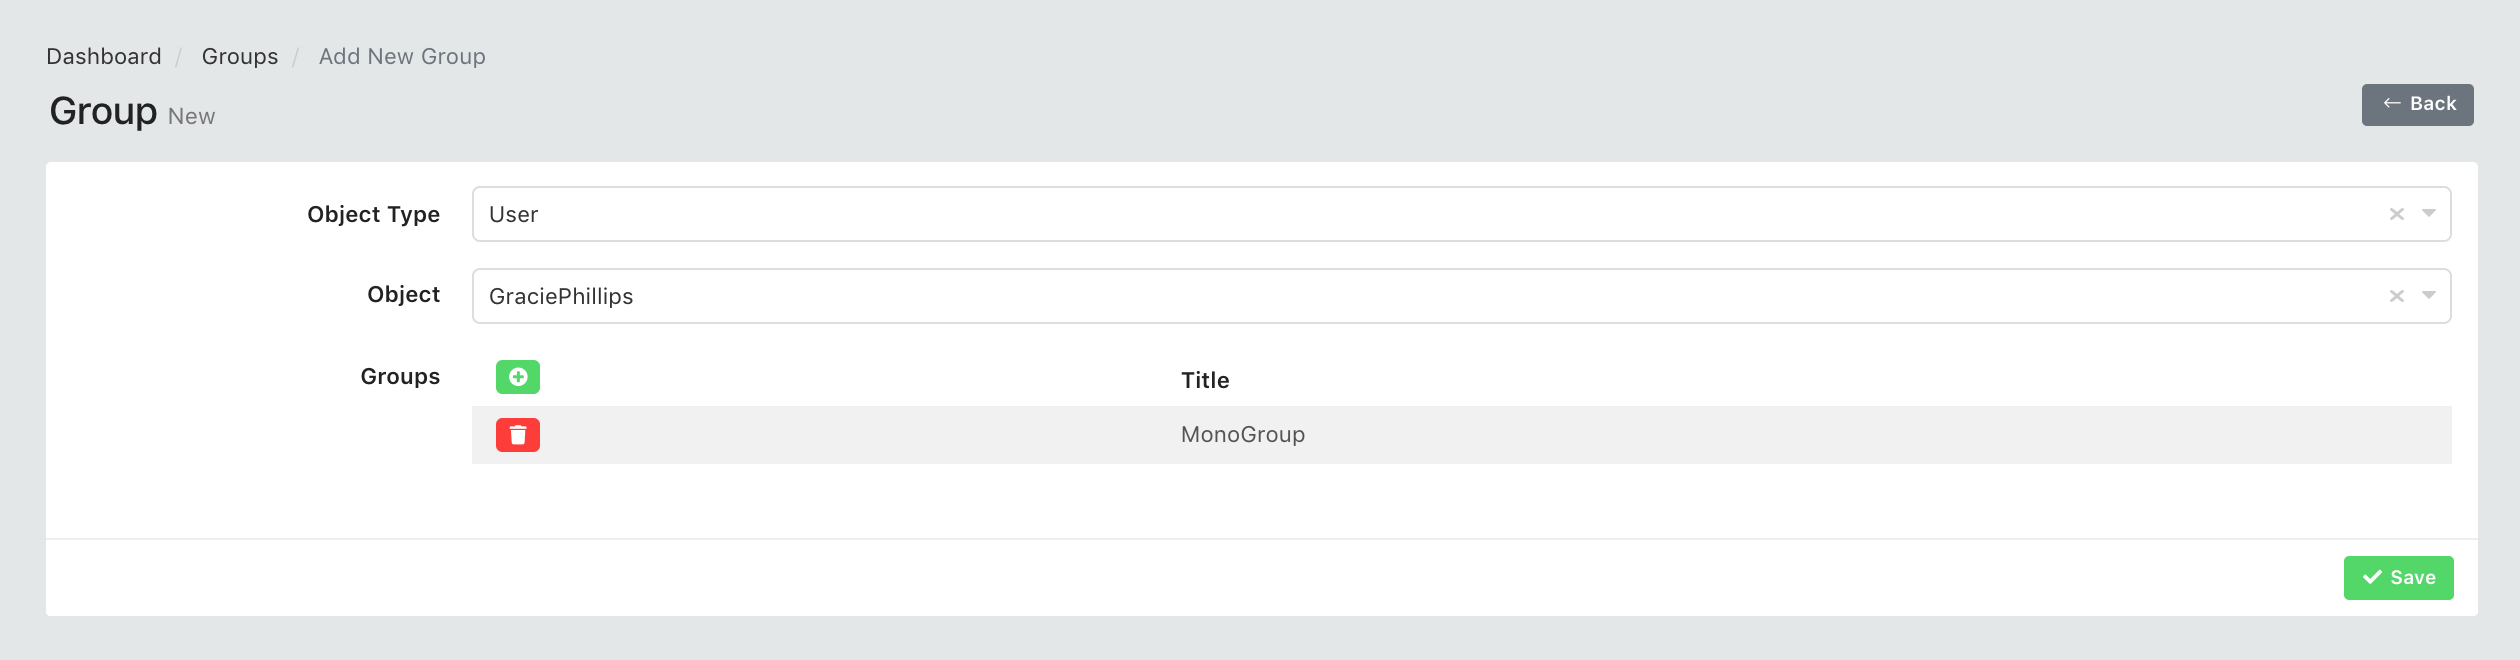This screenshot has width=2520, height=660.
Task: Click the green add group plus icon
Action: (x=518, y=377)
